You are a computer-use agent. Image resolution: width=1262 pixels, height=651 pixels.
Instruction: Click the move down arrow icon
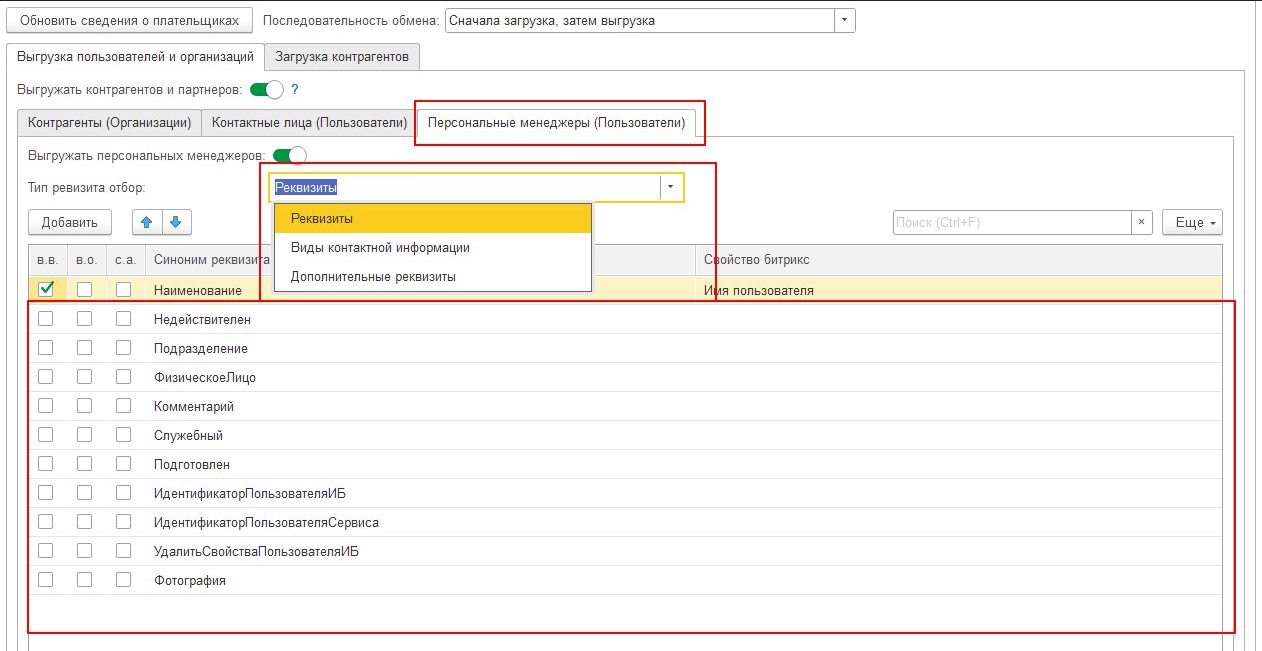pos(175,222)
